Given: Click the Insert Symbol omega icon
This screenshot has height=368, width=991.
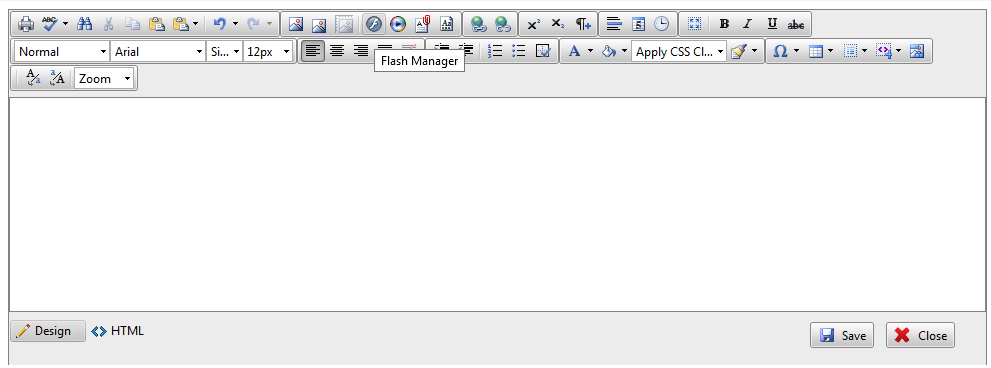Looking at the screenshot, I should 781,52.
